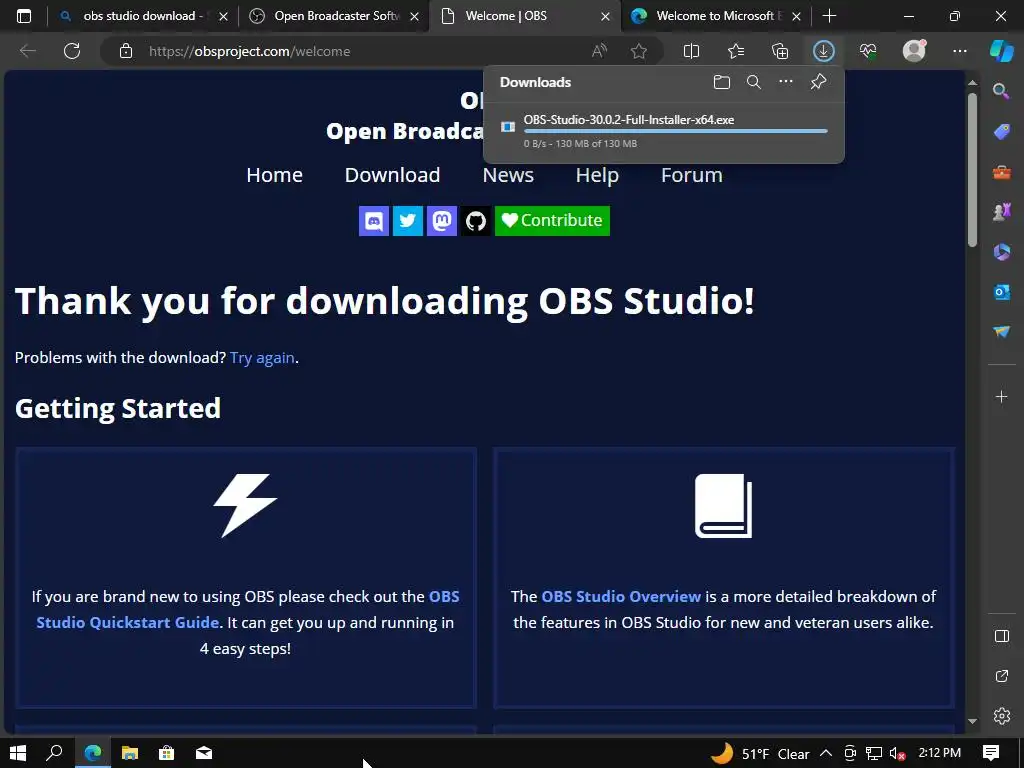
Task: Click the lightning bolt quickstart icon
Action: (x=246, y=505)
